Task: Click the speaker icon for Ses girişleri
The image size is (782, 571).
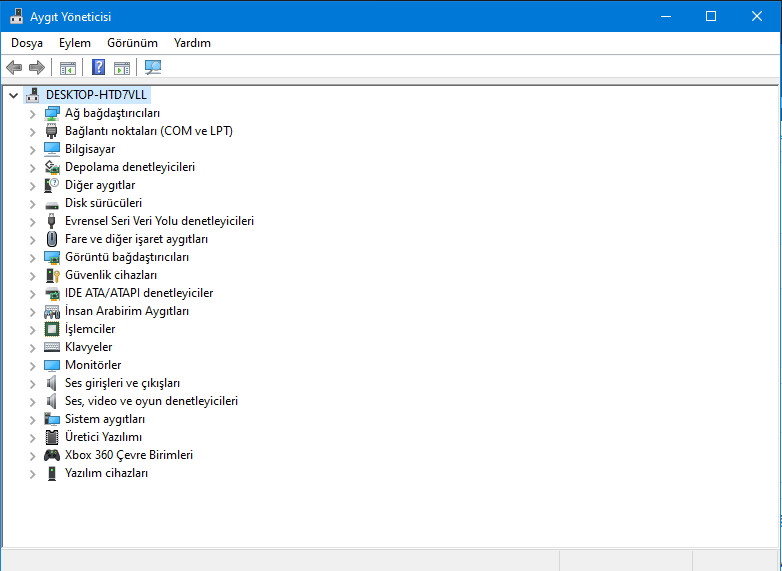Action: (52, 383)
